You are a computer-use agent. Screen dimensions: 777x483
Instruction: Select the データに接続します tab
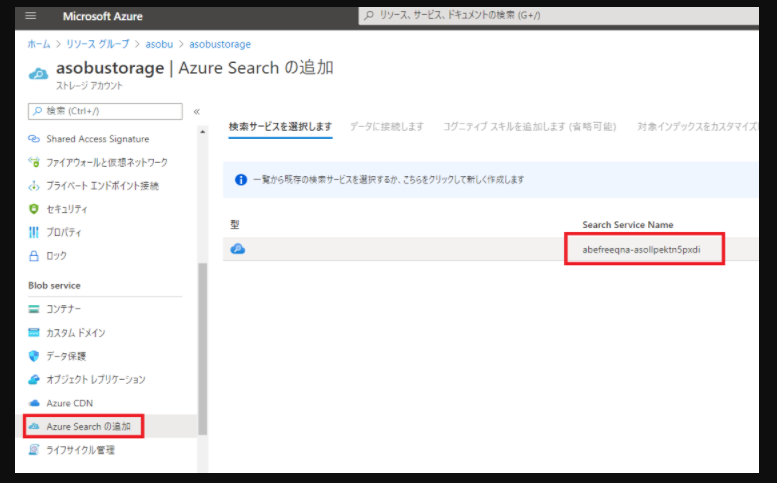tap(387, 127)
